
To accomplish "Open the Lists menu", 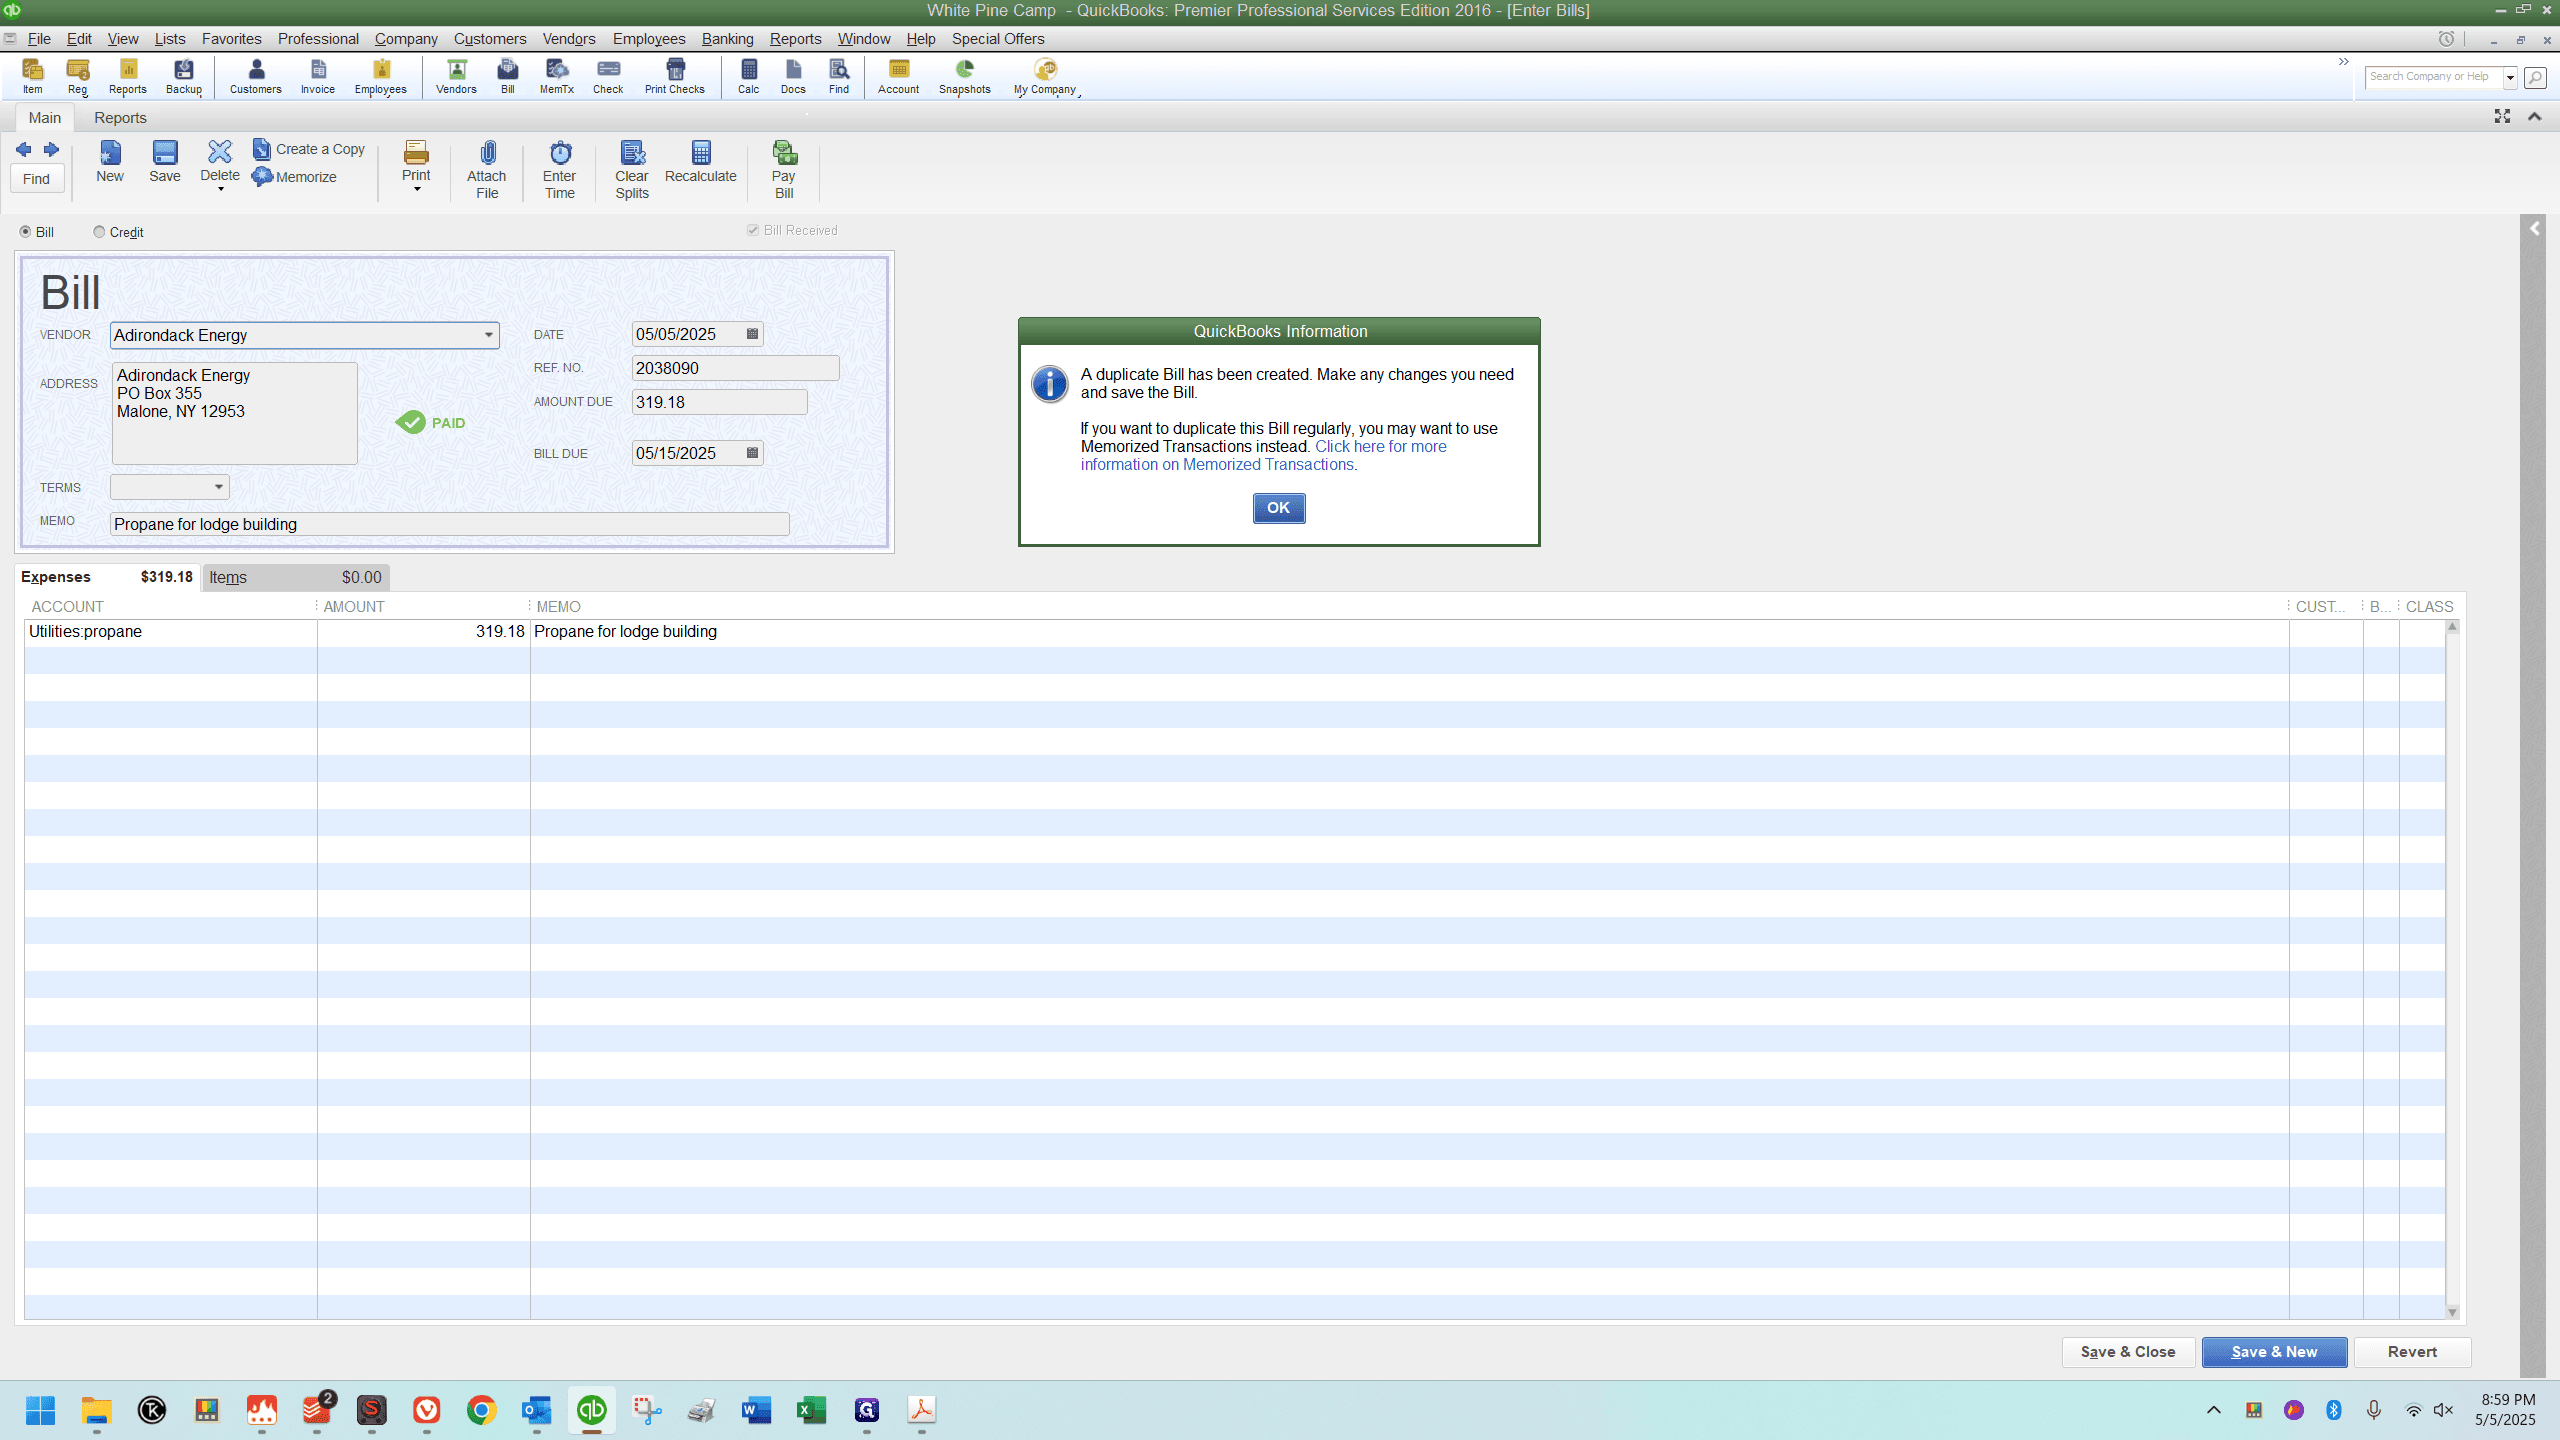I will (x=170, y=39).
